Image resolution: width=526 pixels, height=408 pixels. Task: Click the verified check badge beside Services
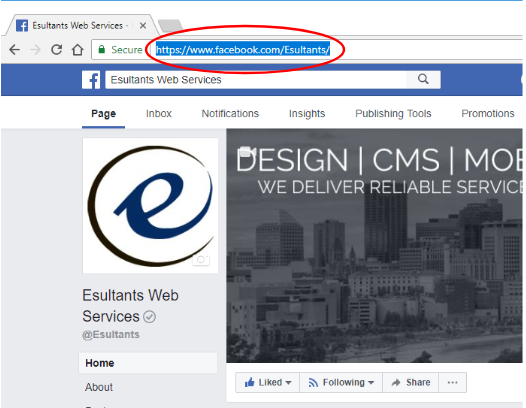click(150, 317)
